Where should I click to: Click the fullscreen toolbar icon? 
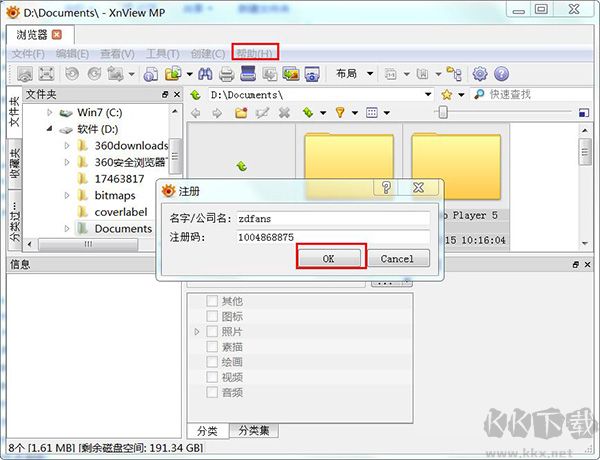46,73
